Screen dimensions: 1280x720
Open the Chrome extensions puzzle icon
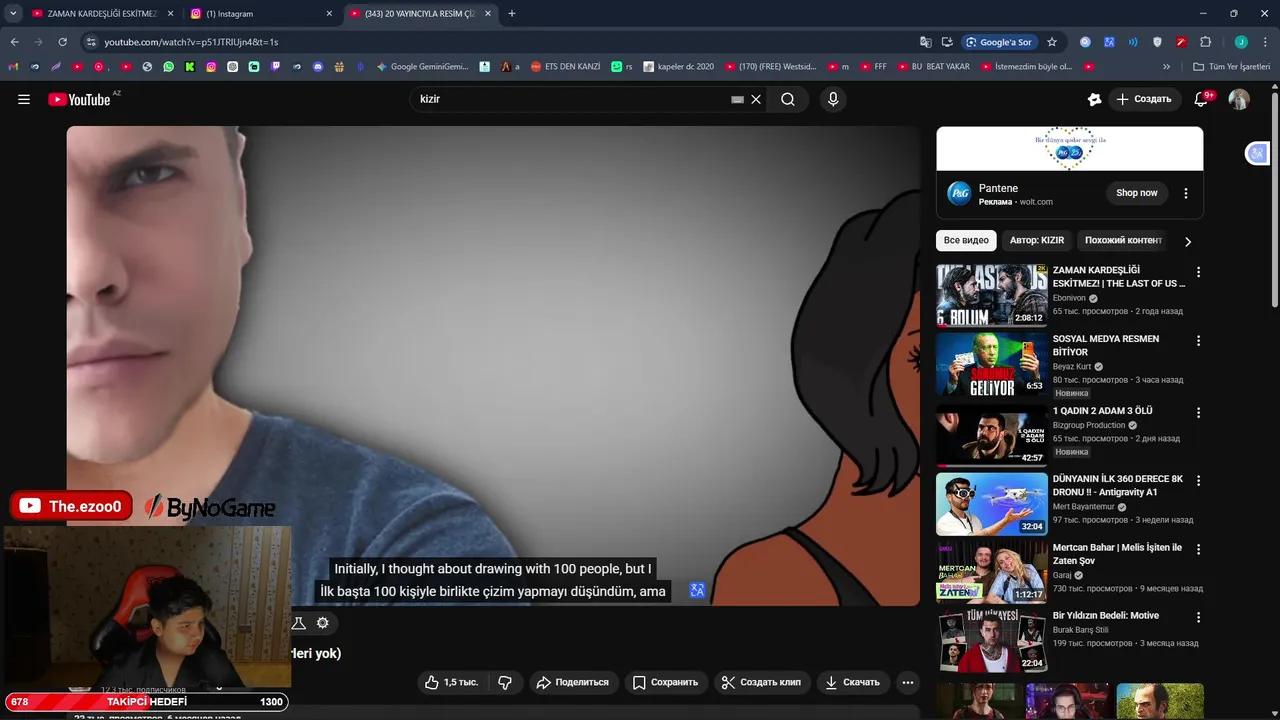tap(1205, 42)
